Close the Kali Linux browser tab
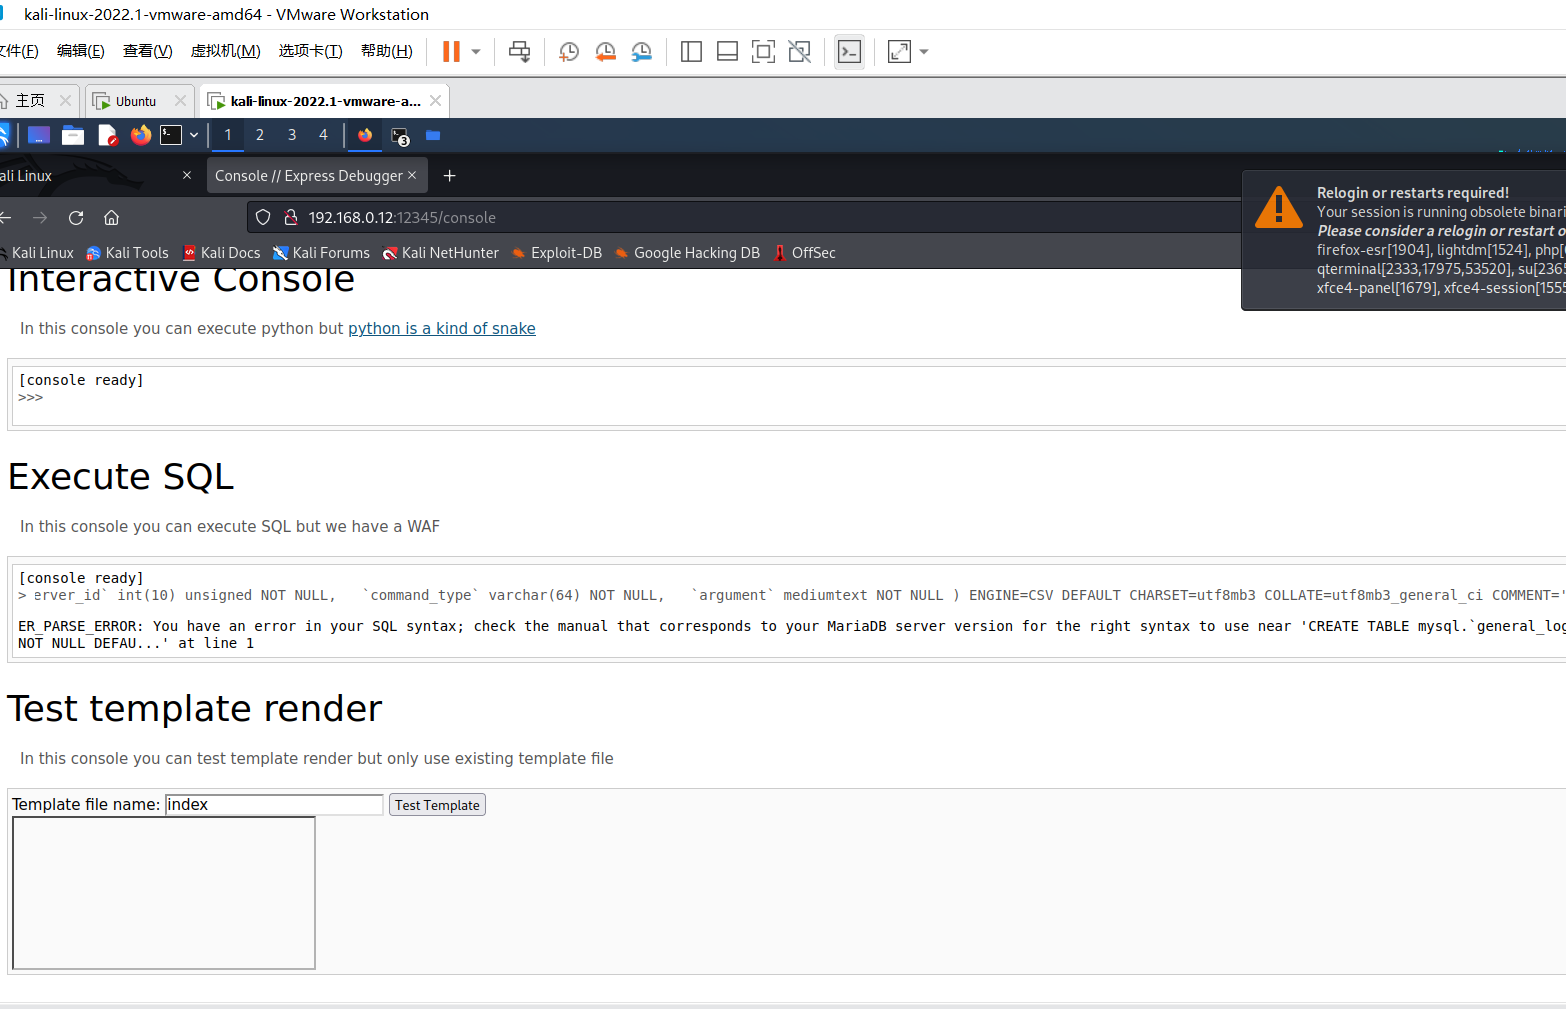 187,175
